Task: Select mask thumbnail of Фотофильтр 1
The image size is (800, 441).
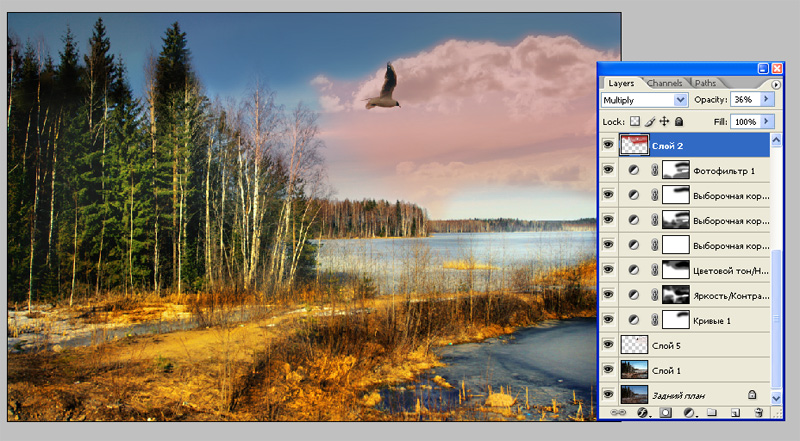Action: pos(676,170)
